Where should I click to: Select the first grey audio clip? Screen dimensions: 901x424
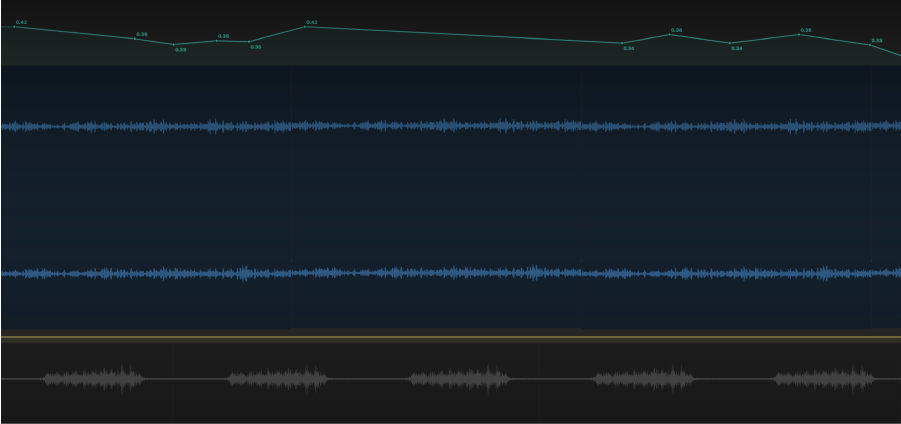pyautogui.click(x=93, y=379)
